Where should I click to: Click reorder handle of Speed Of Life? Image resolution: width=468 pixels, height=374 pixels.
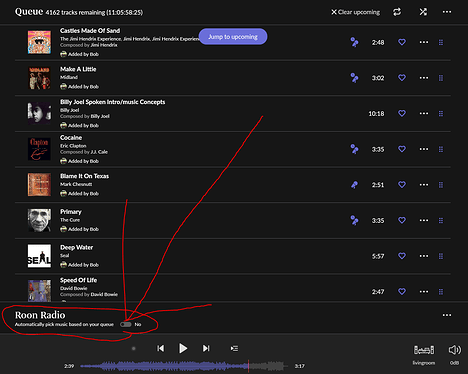pyautogui.click(x=441, y=292)
